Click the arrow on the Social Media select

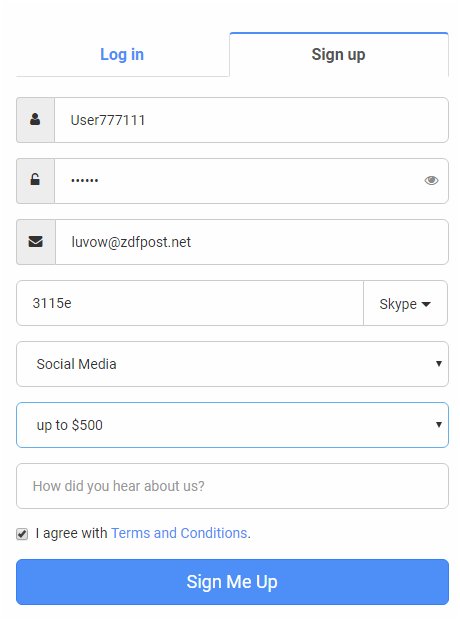[439, 364]
